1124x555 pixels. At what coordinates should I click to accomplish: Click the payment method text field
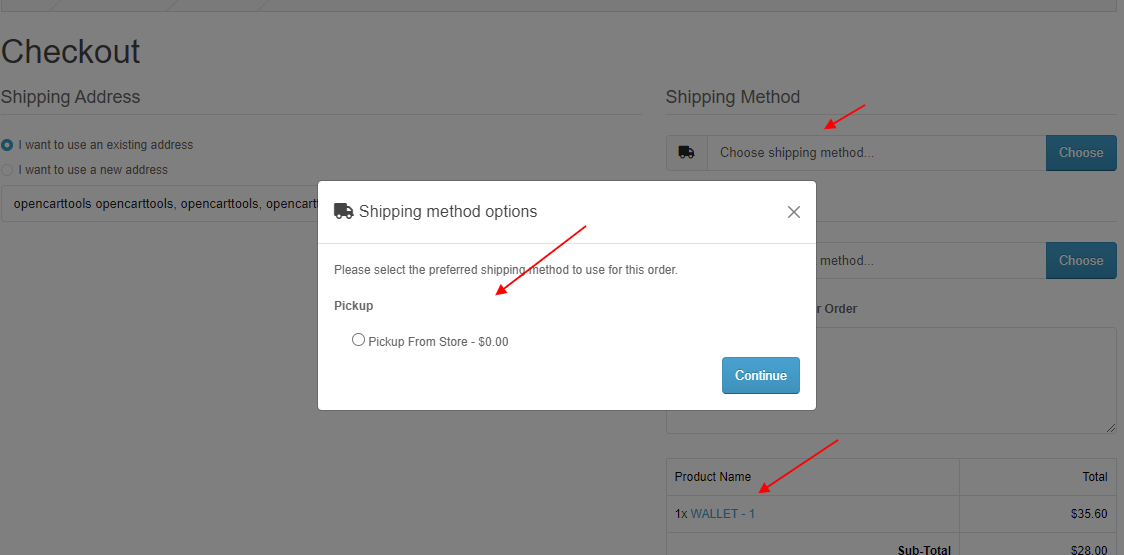tap(930, 260)
